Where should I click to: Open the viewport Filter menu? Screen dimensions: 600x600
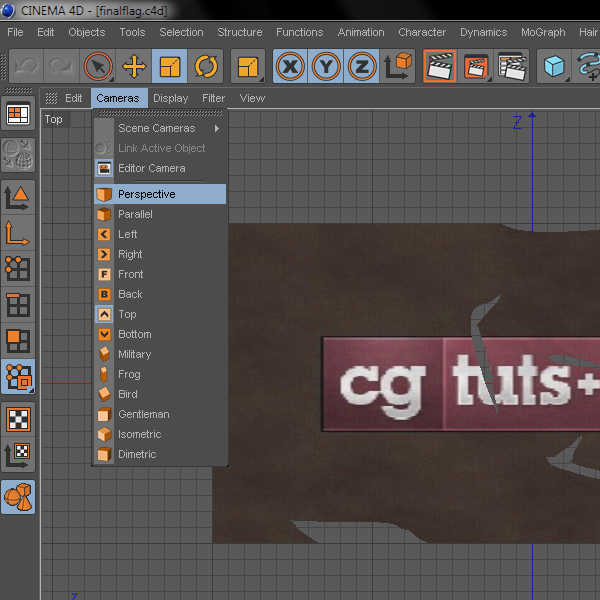point(214,98)
